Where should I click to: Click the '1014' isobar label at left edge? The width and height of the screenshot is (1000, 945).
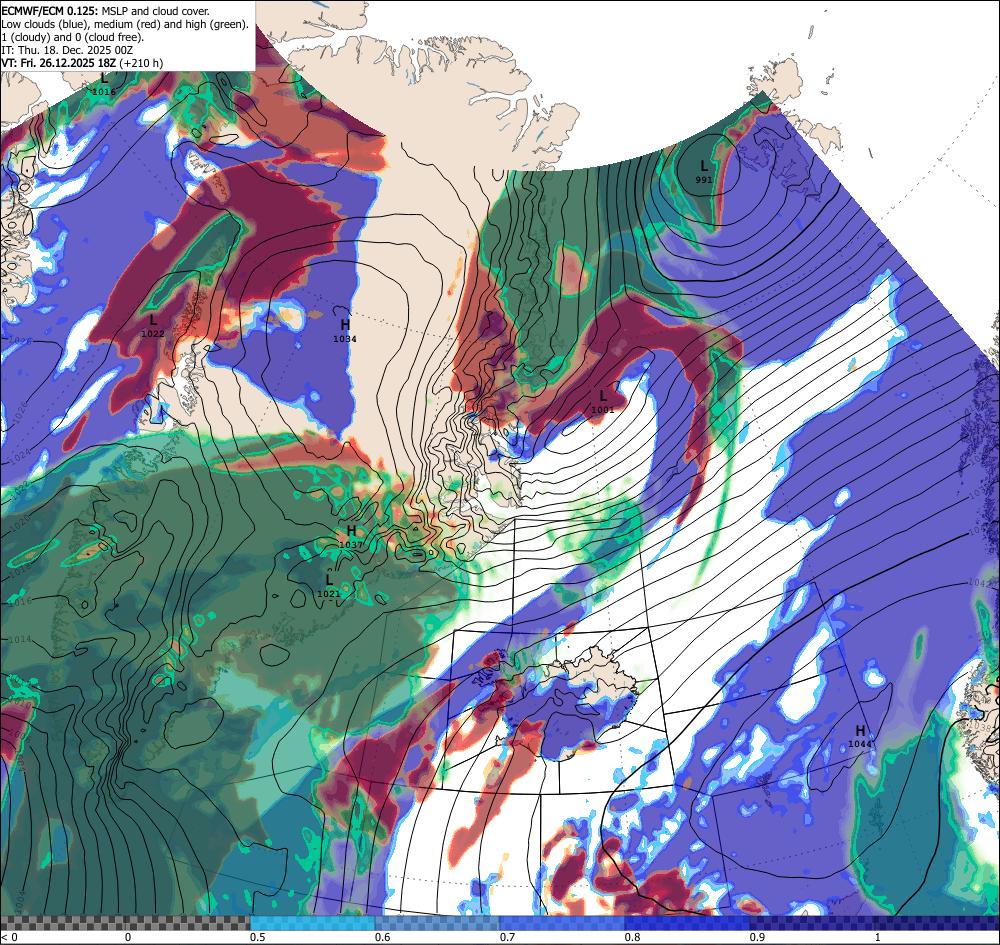tap(20, 640)
